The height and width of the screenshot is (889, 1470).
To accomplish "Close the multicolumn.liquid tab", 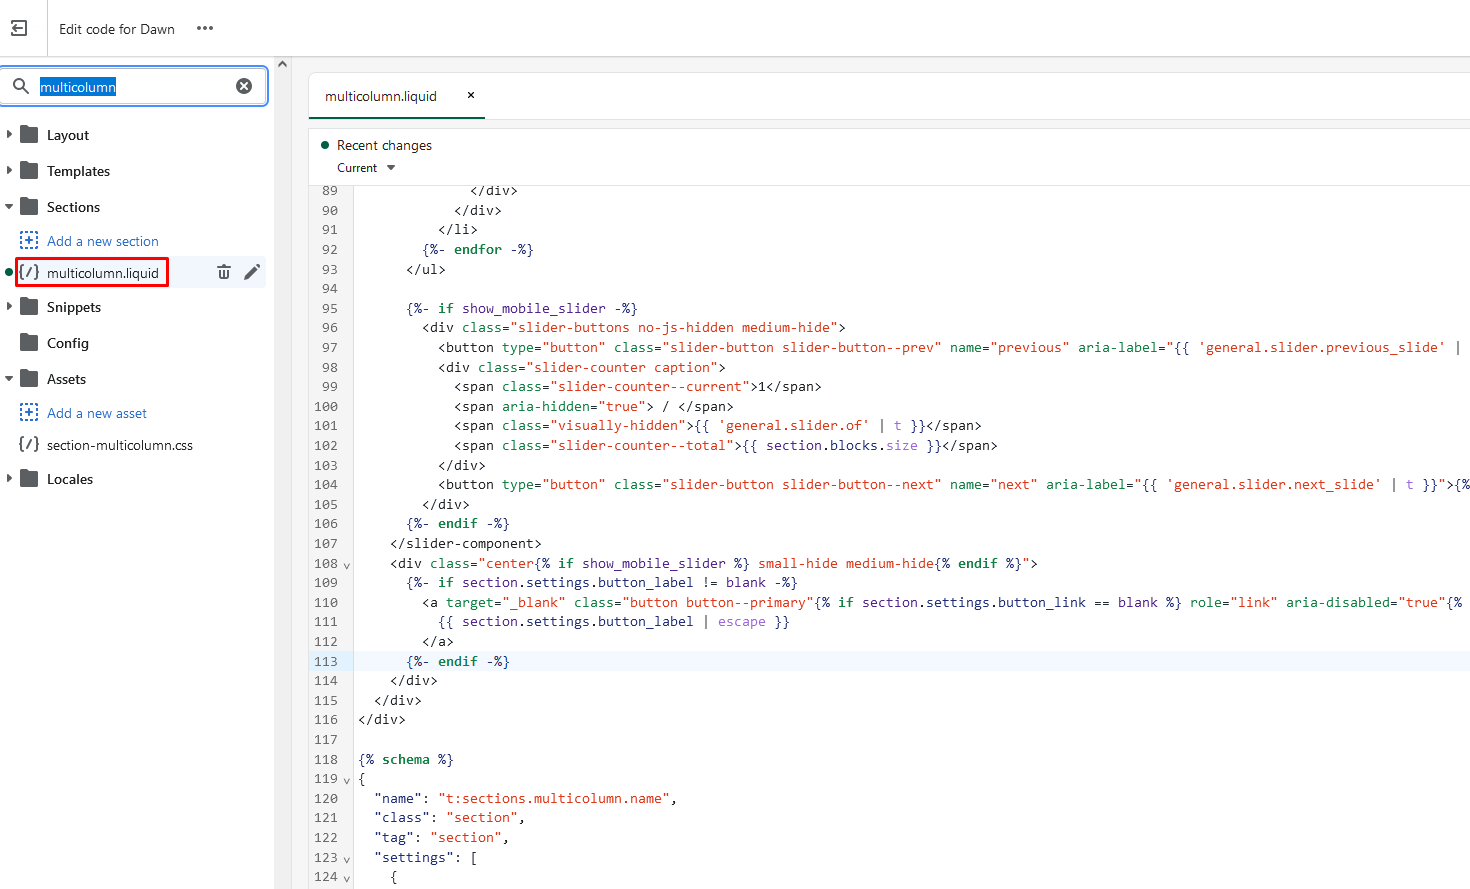I will (x=471, y=95).
